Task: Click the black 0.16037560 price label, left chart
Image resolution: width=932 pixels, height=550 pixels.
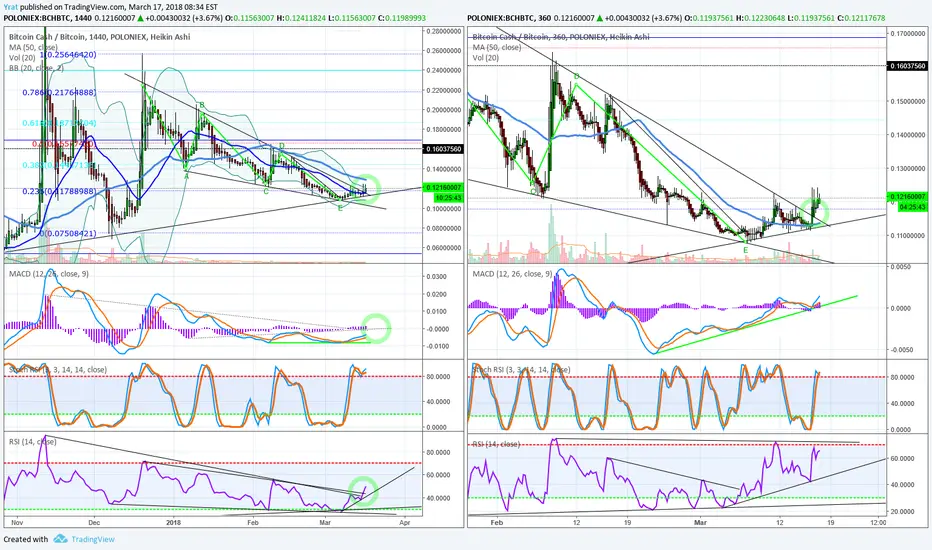Action: tap(443, 149)
